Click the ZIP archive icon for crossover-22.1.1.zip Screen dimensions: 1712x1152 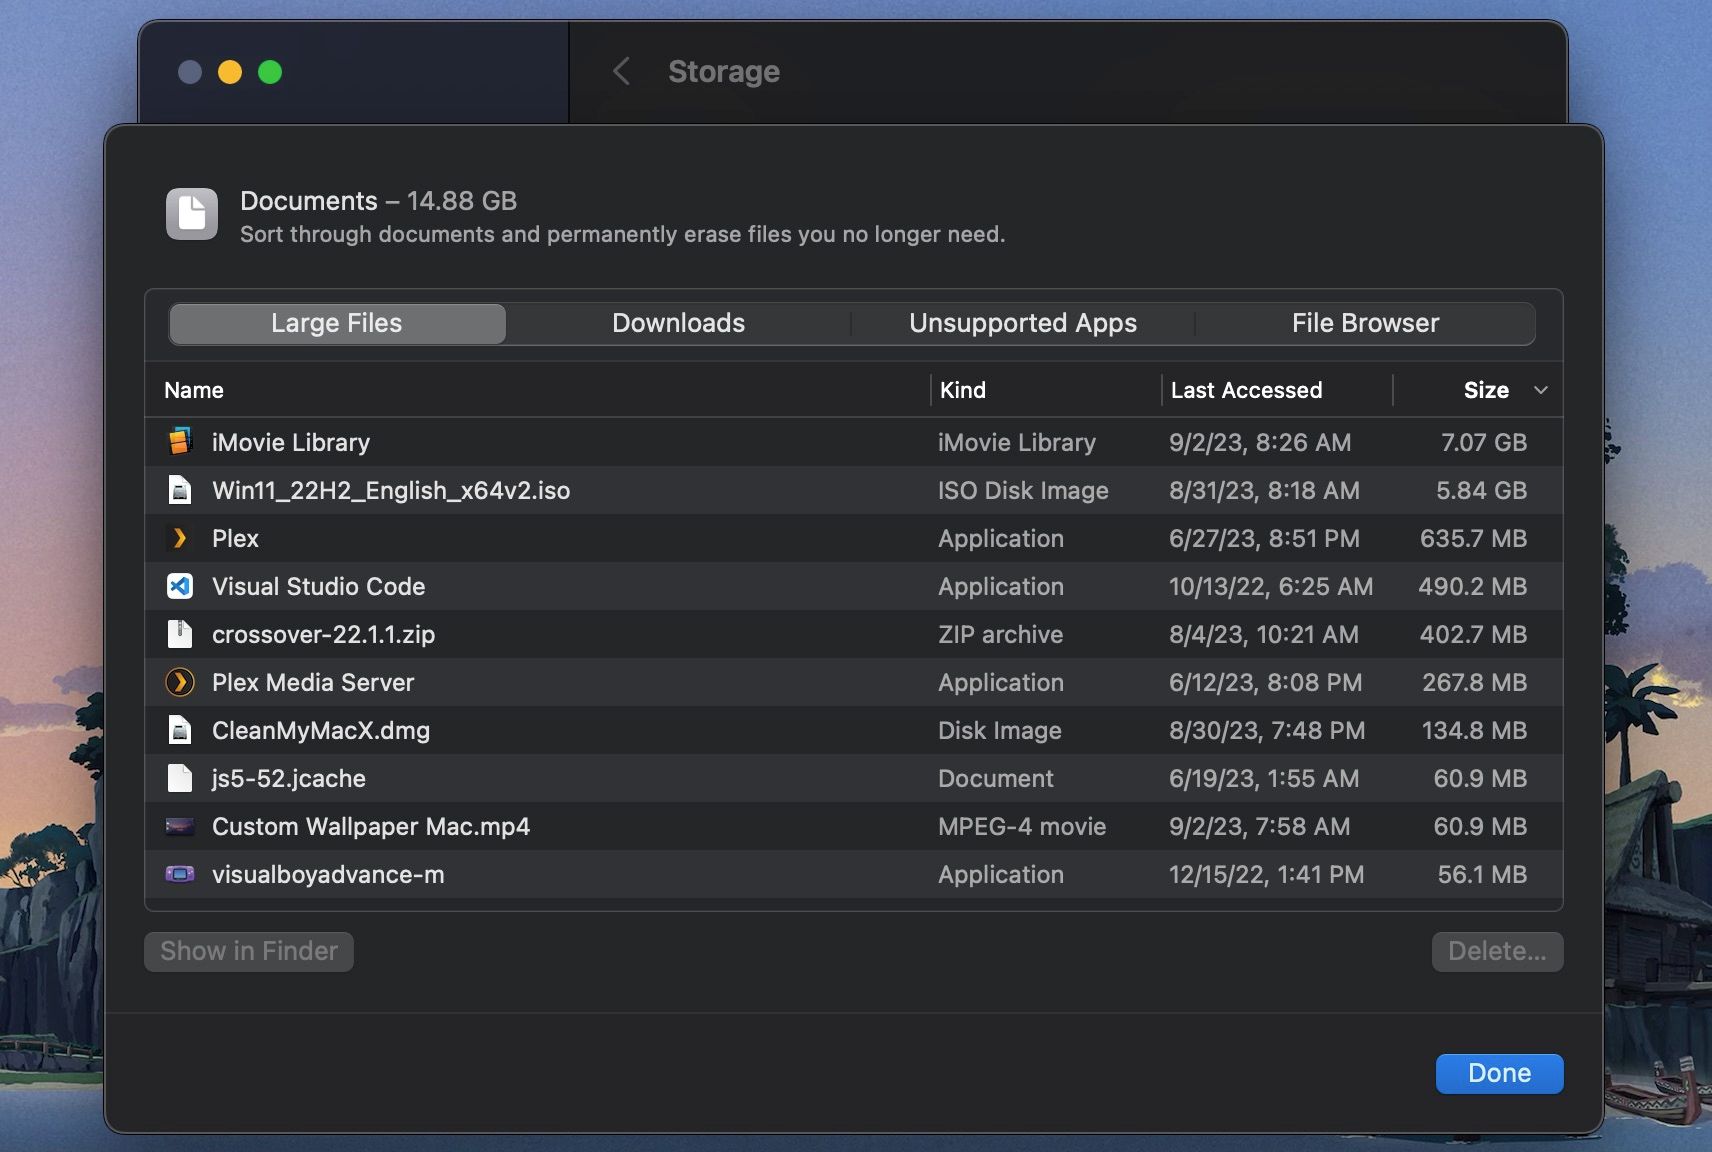pyautogui.click(x=180, y=634)
